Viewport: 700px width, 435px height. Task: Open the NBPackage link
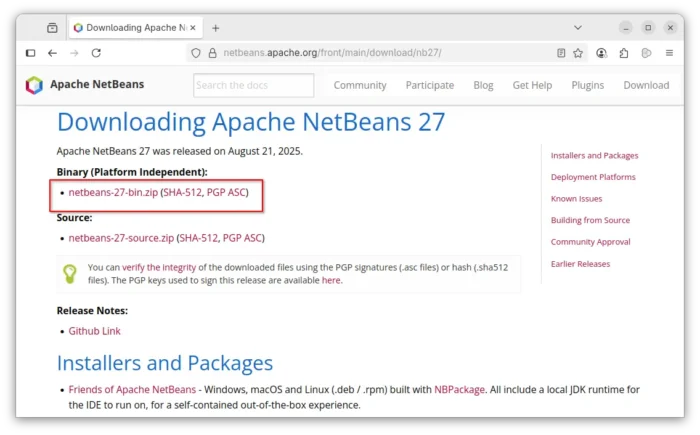point(459,390)
